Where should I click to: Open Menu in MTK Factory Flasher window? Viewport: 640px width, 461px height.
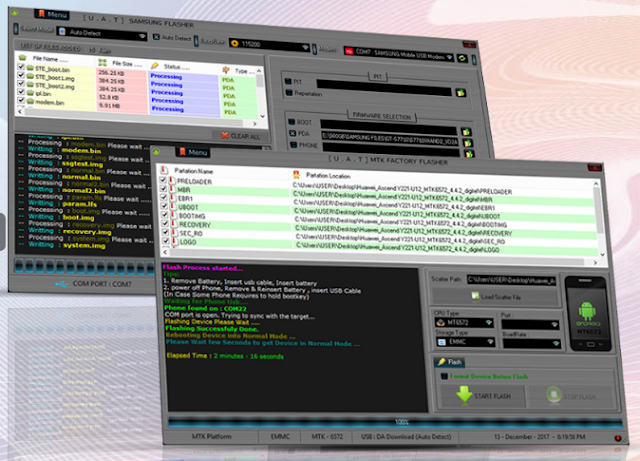(193, 152)
